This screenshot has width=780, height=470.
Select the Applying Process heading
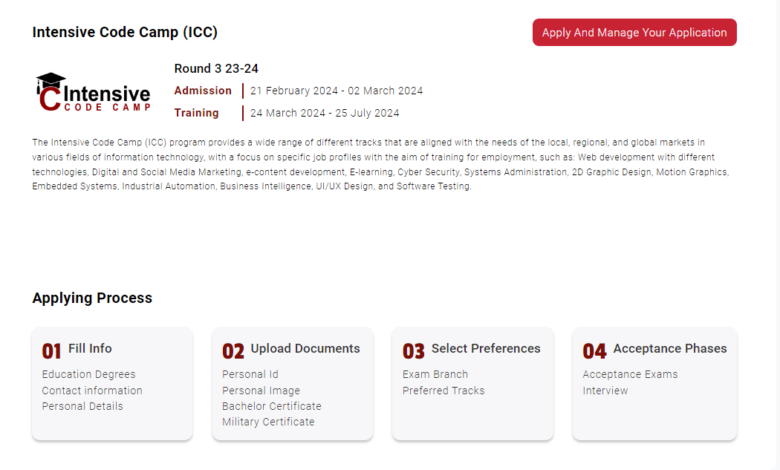tap(92, 298)
